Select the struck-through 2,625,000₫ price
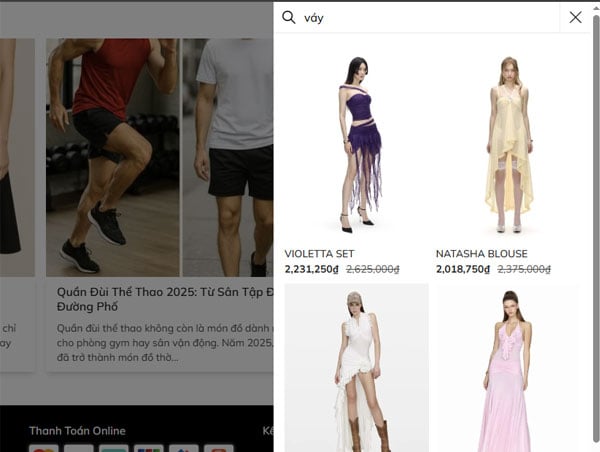Viewport: 600px width, 452px height. coord(373,269)
